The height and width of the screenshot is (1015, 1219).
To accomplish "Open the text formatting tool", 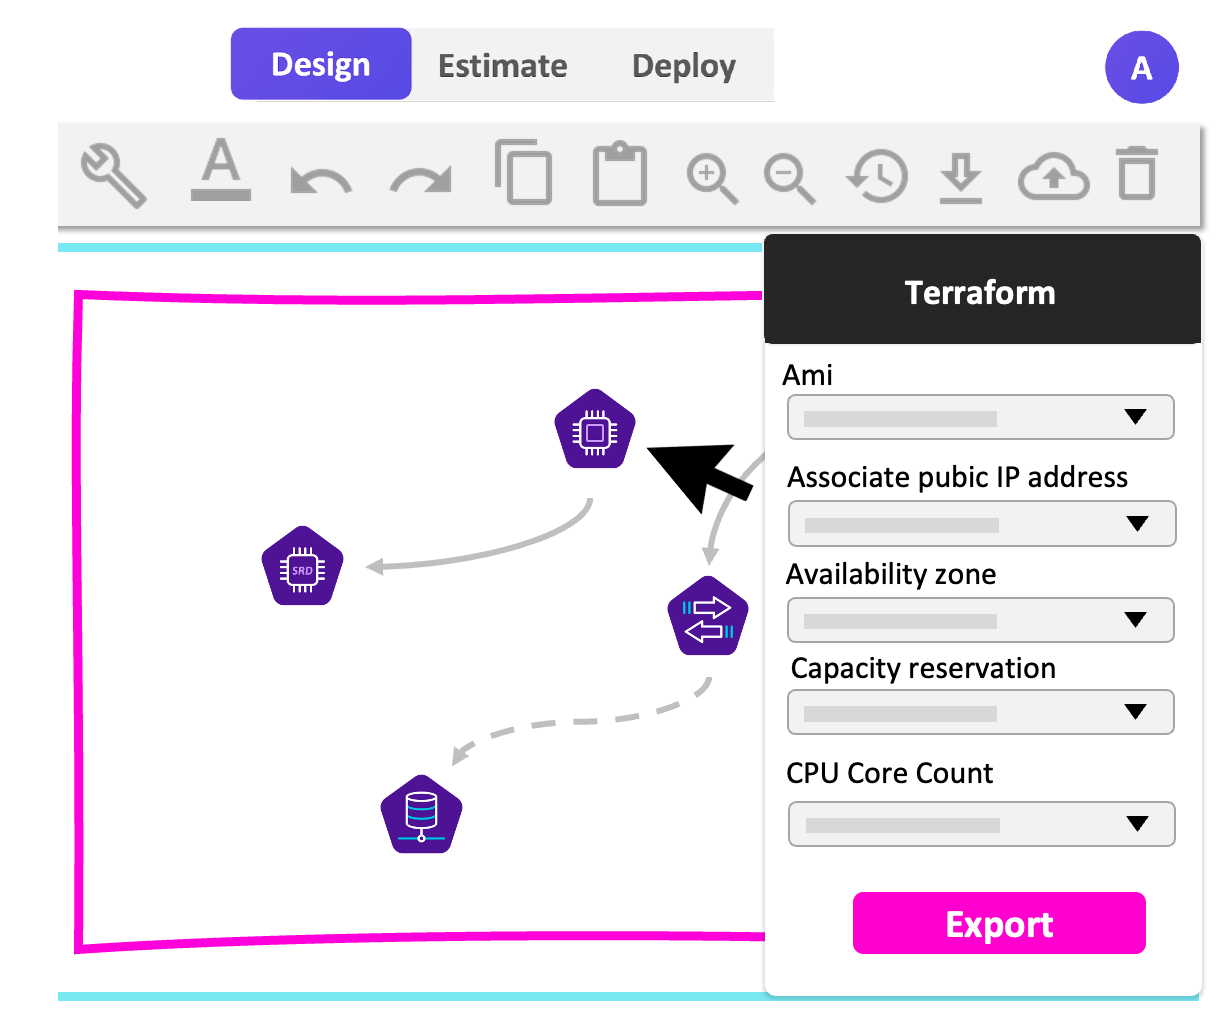I will click(x=220, y=175).
